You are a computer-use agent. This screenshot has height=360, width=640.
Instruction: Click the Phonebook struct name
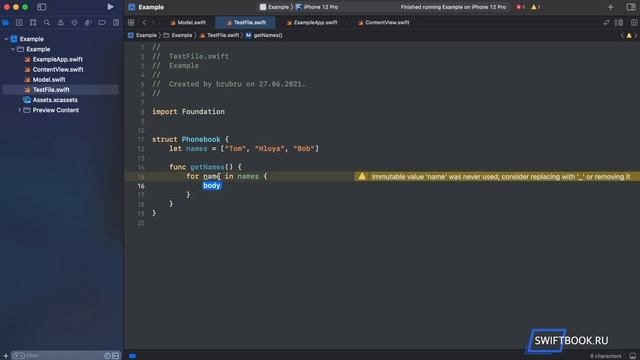(x=201, y=140)
